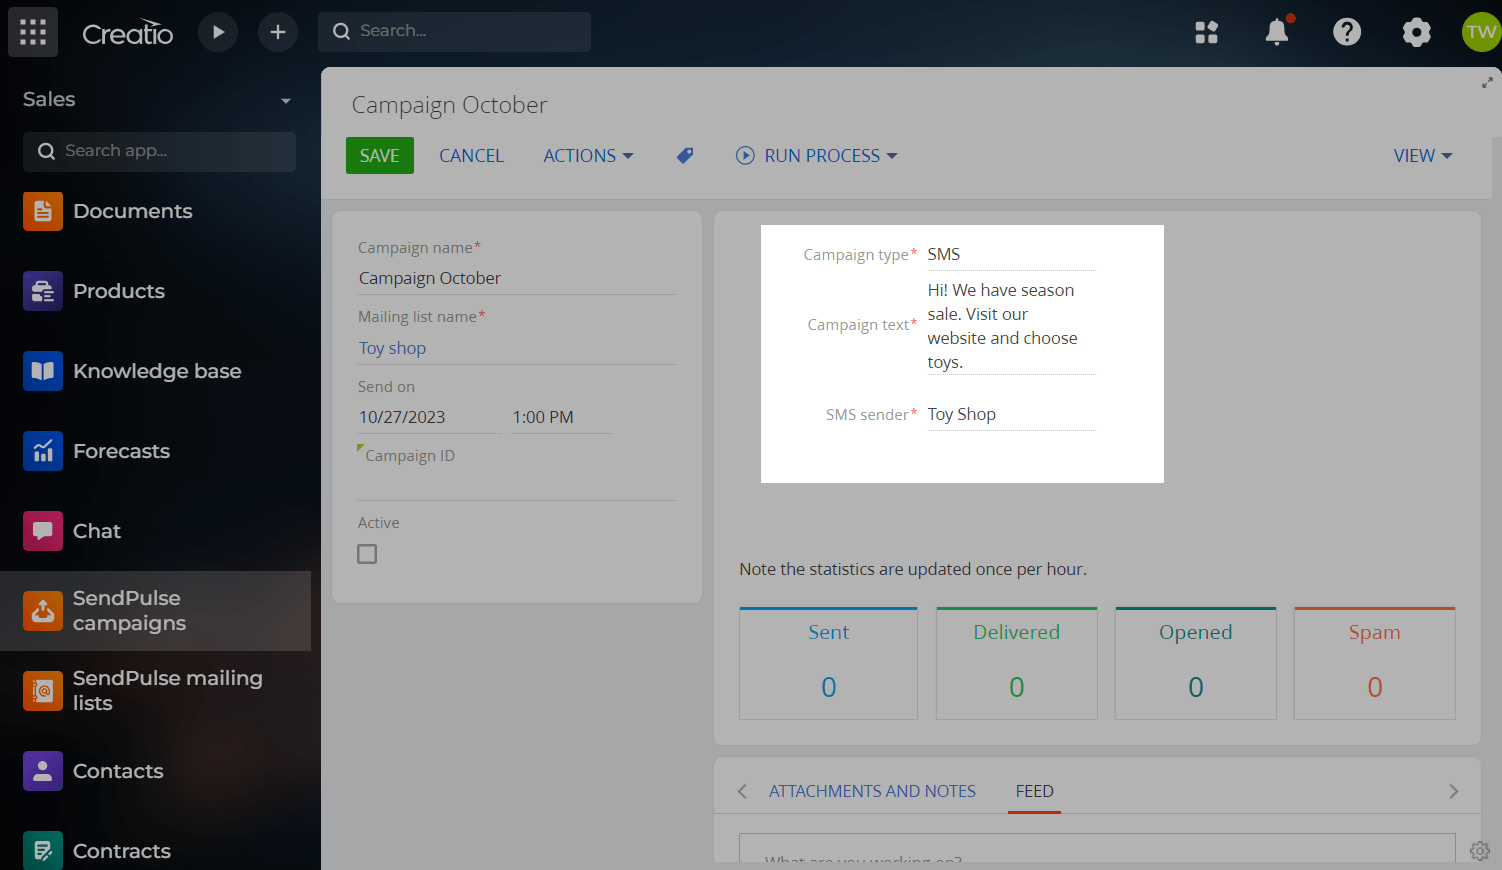Open the quick add plus menu

[278, 32]
